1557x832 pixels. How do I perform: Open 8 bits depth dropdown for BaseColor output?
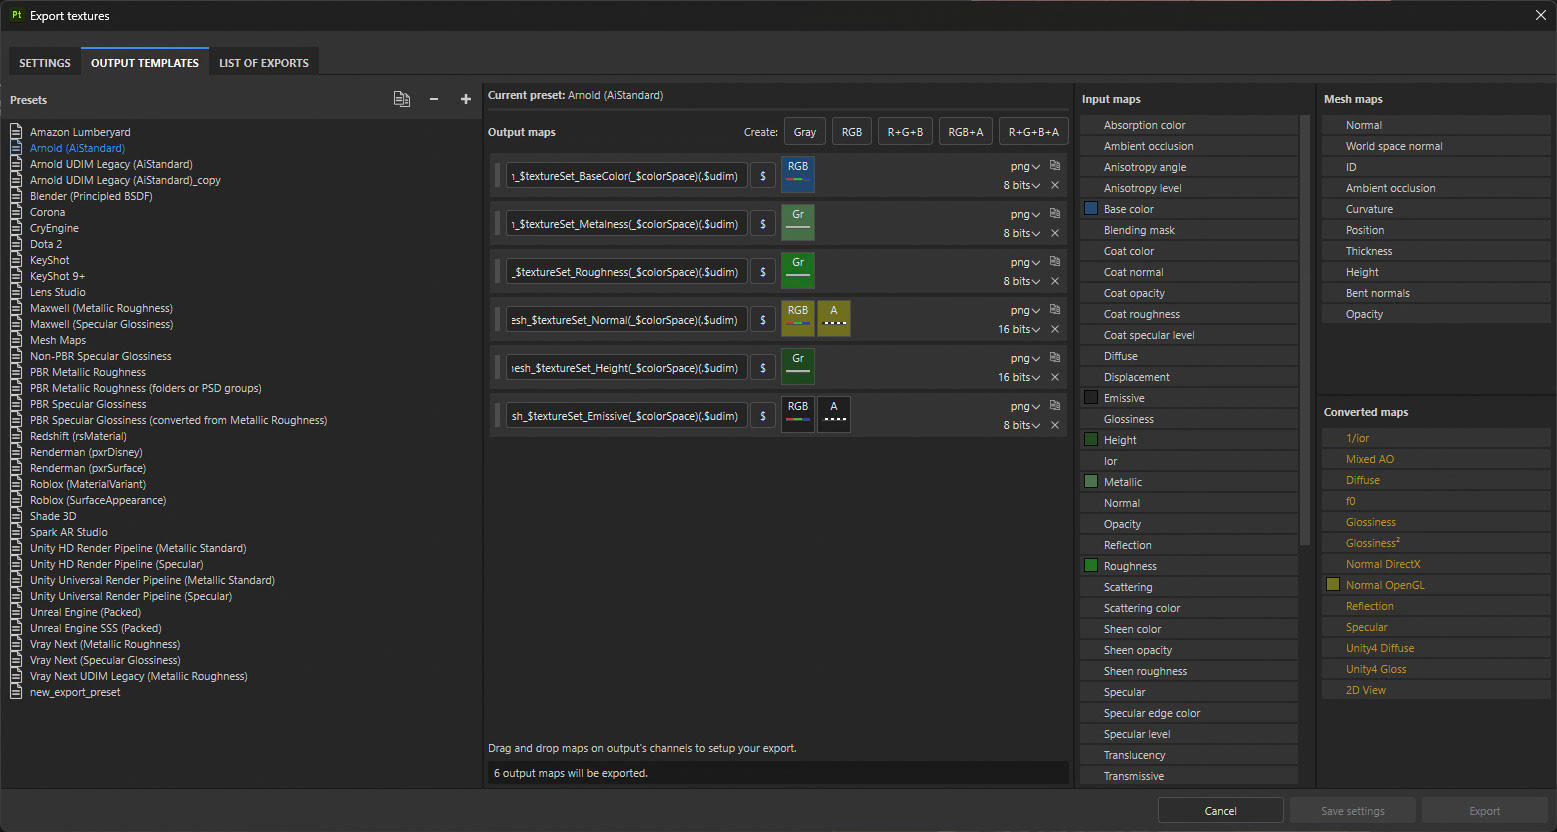1022,185
